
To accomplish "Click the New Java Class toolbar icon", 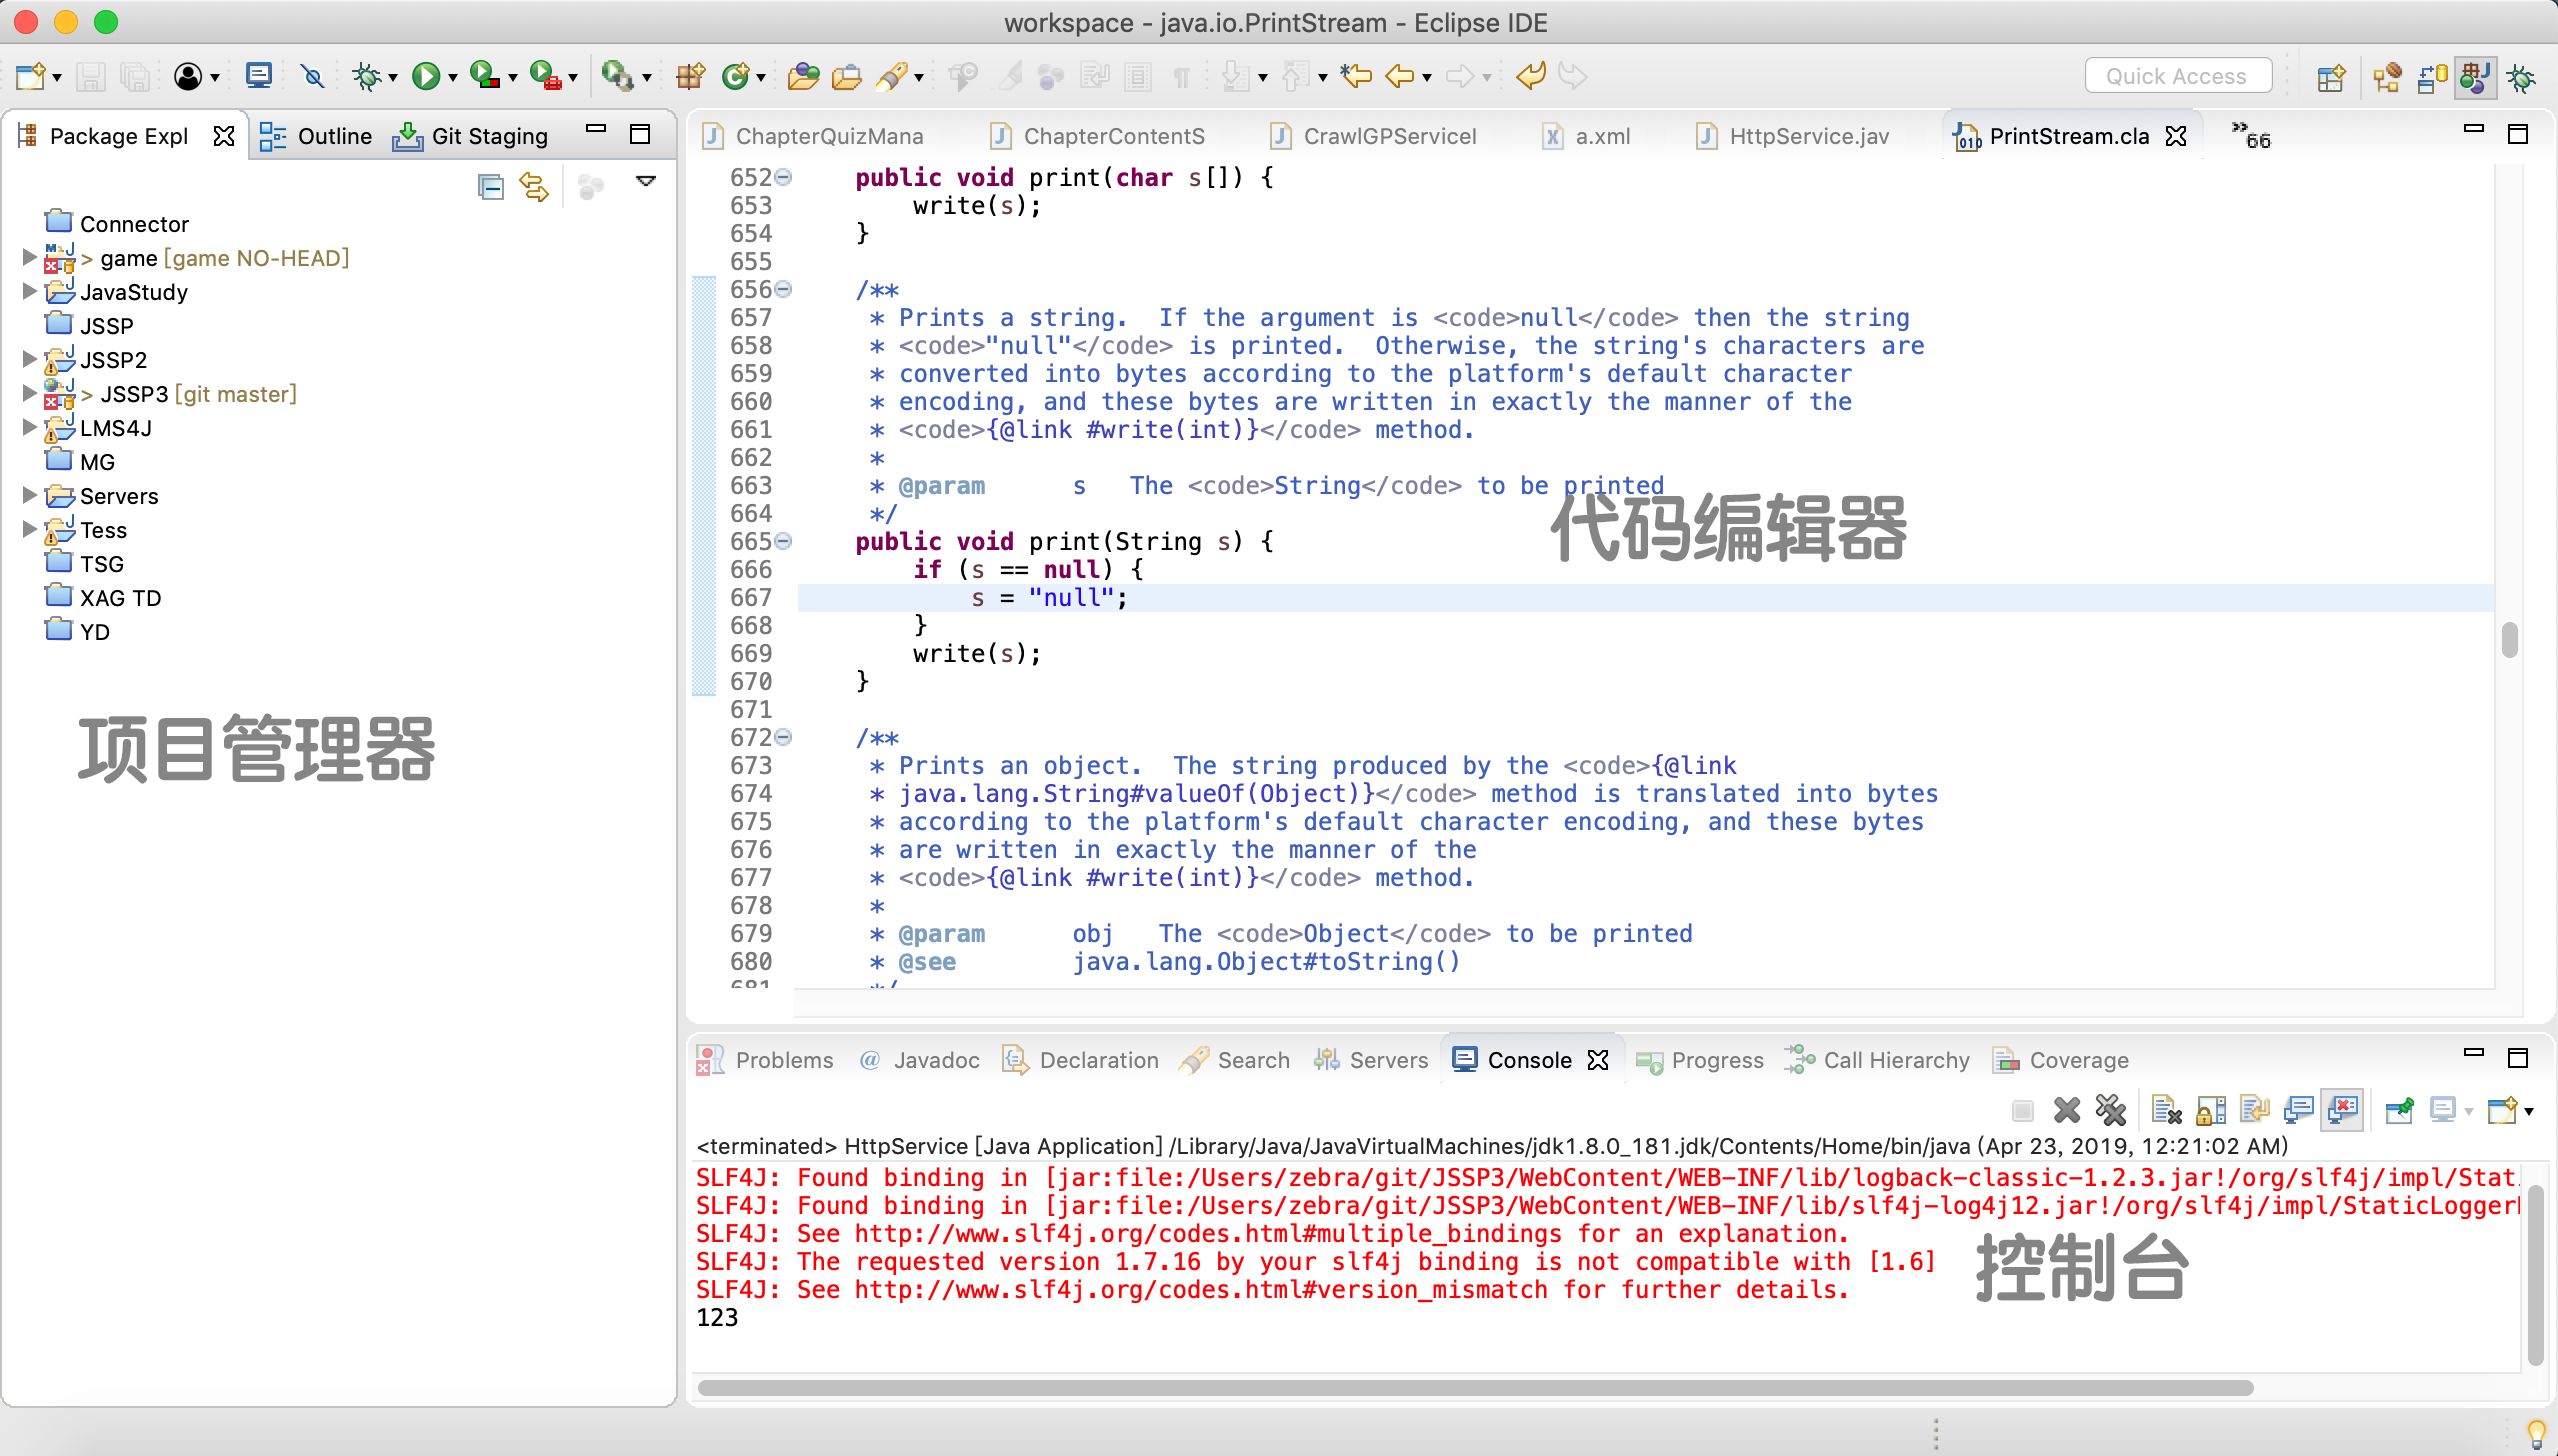I will pos(736,76).
